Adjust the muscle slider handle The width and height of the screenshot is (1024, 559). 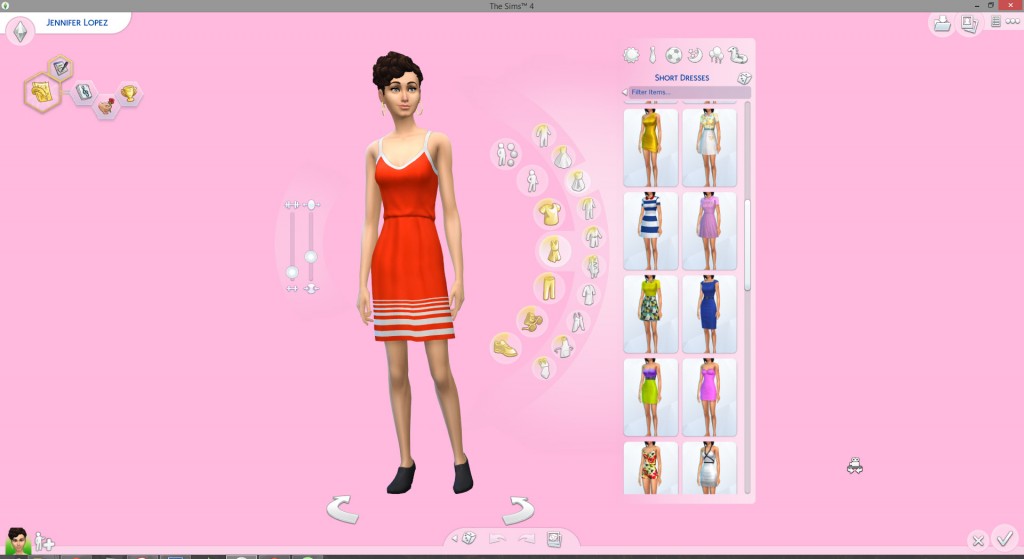tap(292, 272)
